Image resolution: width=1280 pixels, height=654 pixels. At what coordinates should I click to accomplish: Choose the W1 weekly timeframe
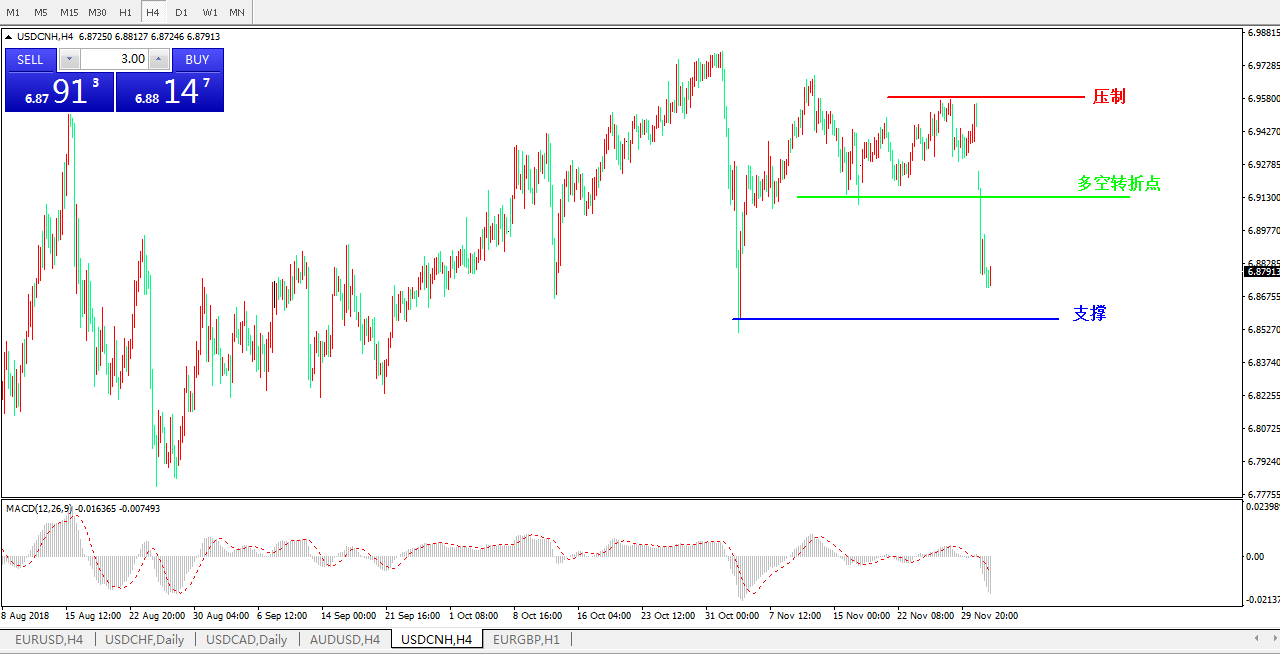(x=210, y=12)
